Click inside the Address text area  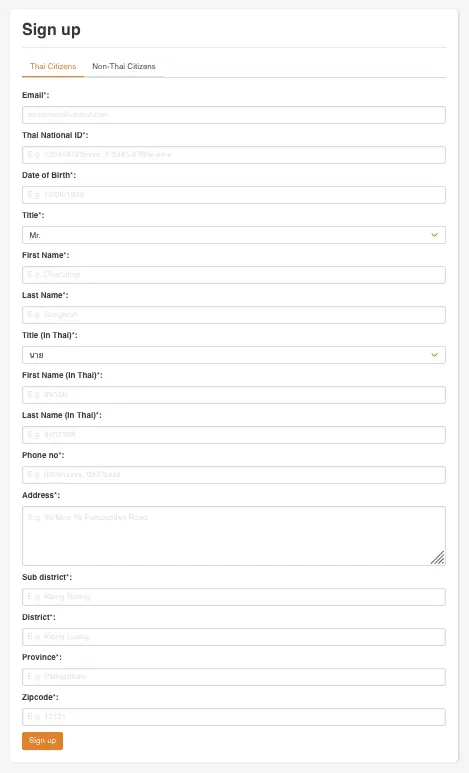point(234,536)
